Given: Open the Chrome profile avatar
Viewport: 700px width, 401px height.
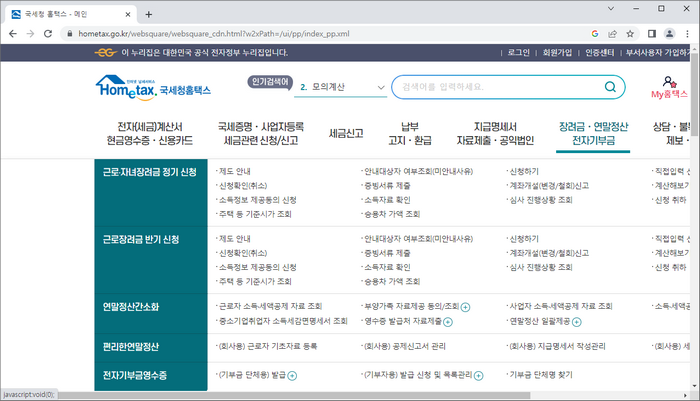Looking at the screenshot, I should [670, 34].
